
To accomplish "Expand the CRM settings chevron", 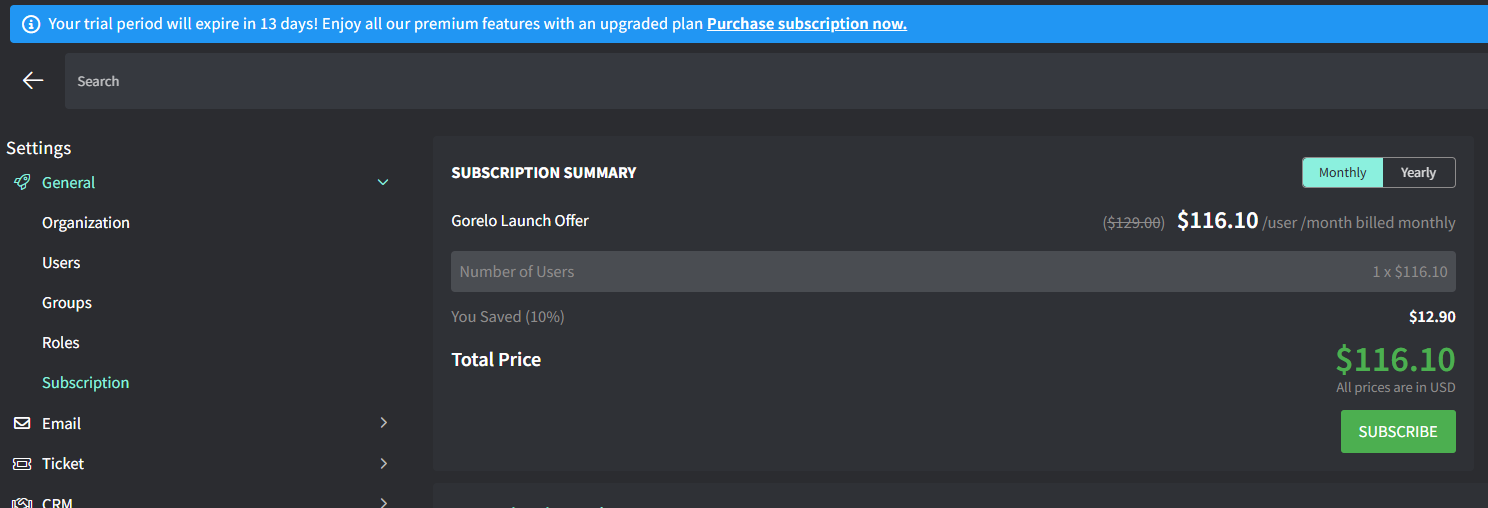I will click(x=383, y=502).
